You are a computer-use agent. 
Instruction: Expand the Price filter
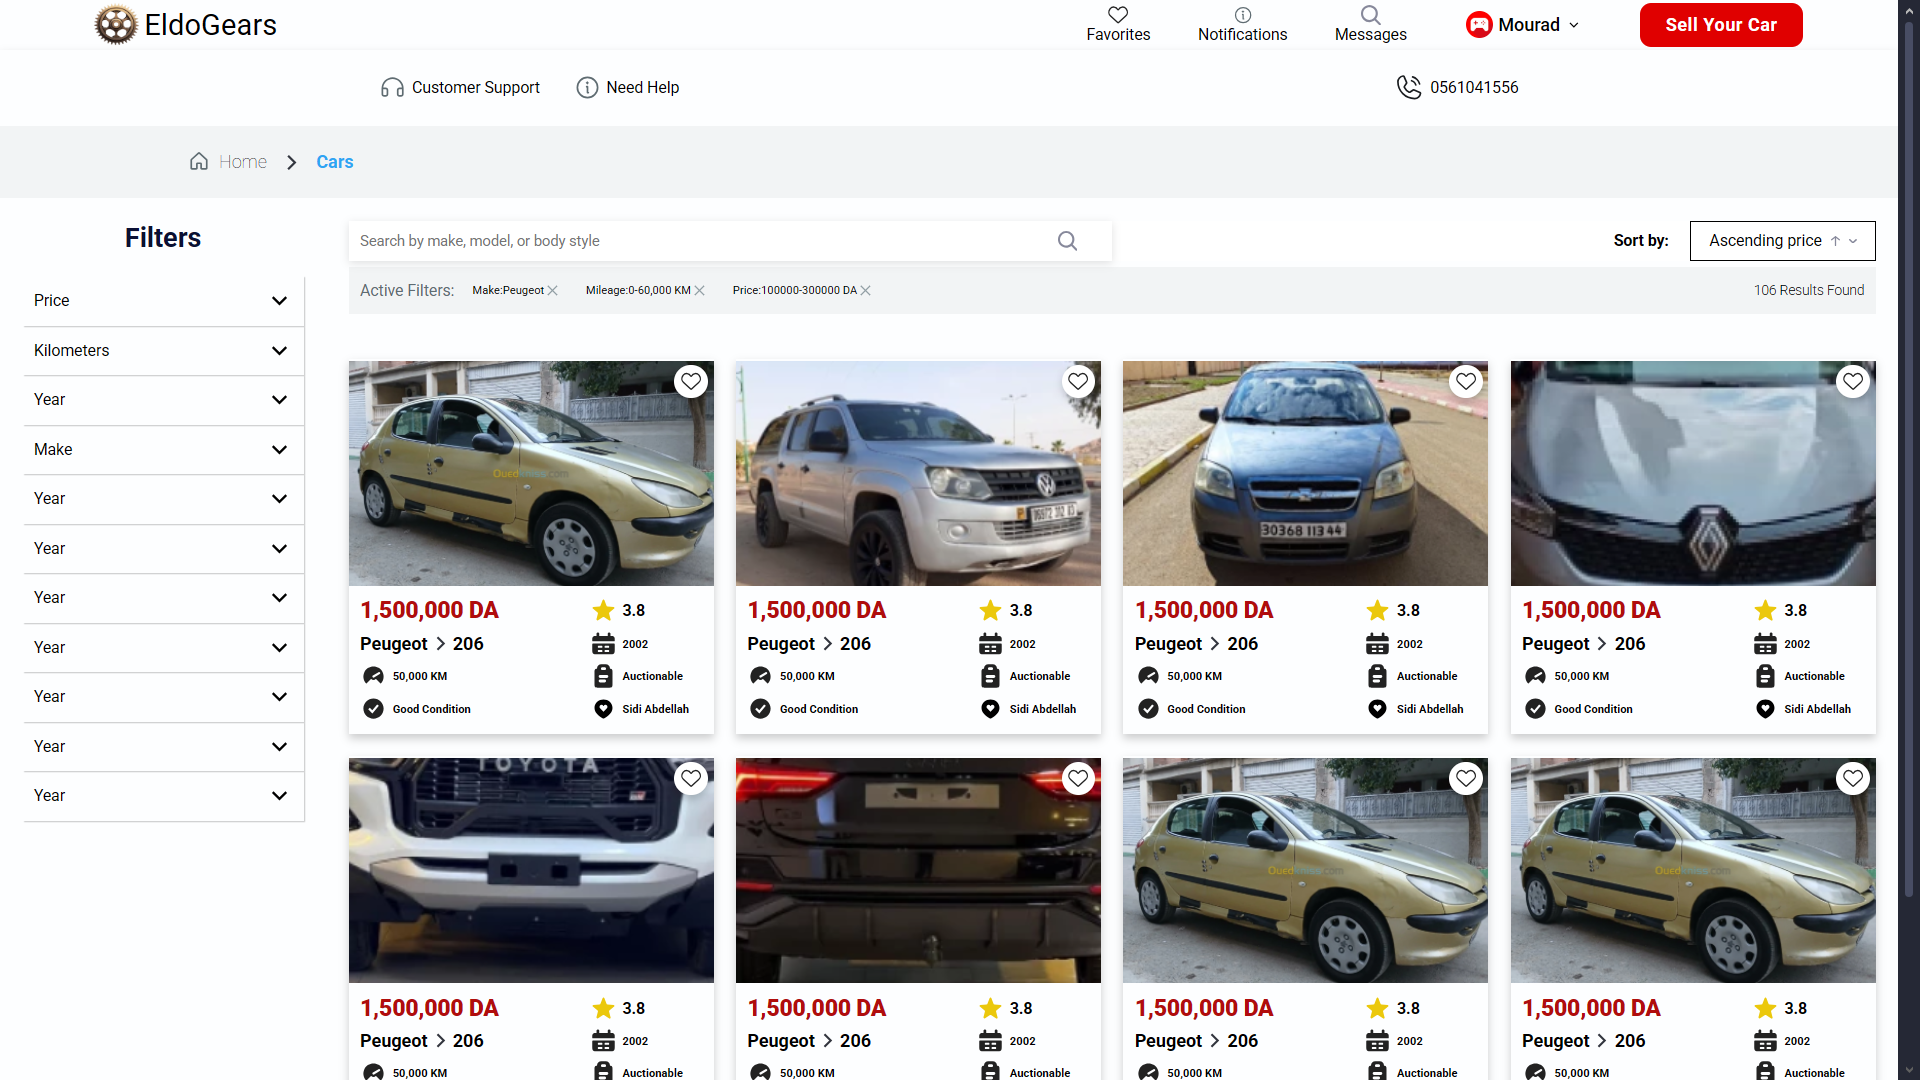(163, 301)
